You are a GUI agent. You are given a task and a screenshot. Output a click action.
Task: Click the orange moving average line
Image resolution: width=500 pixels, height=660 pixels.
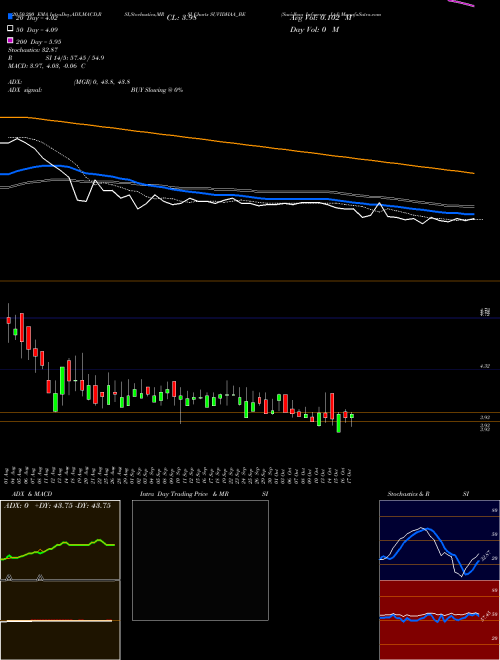click(x=236, y=143)
